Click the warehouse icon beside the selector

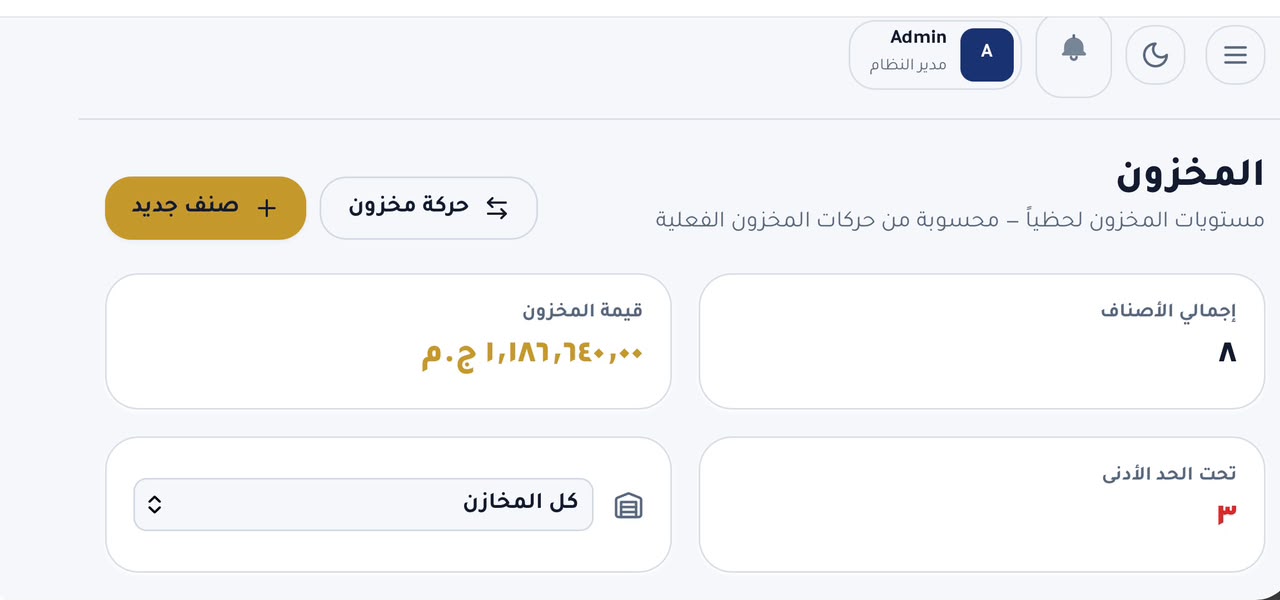tap(628, 506)
